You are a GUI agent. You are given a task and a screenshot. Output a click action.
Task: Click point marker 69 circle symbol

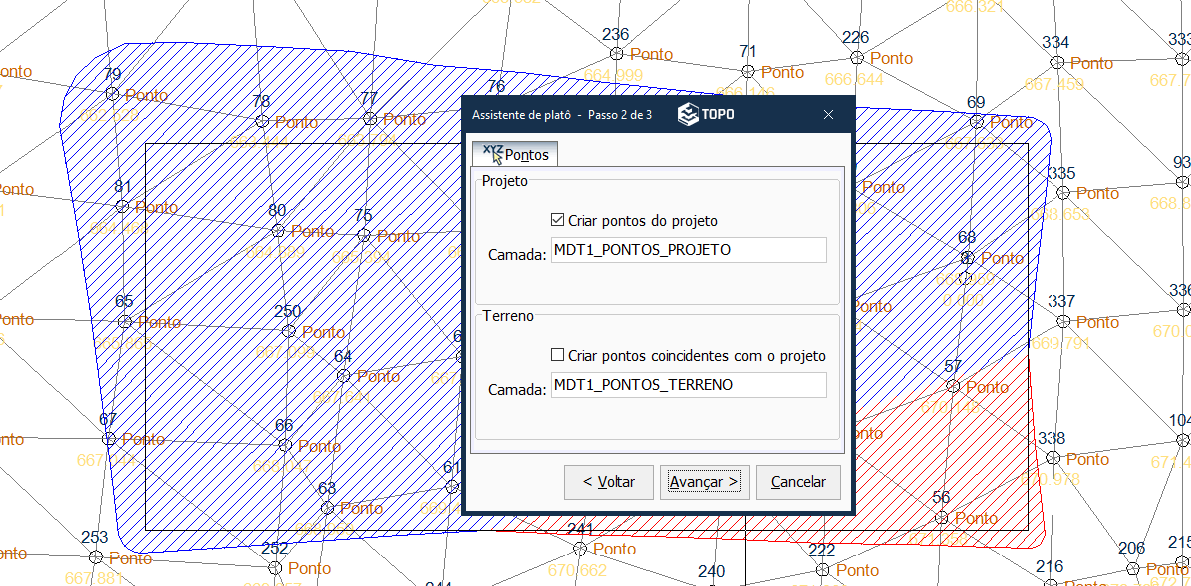pos(977,121)
